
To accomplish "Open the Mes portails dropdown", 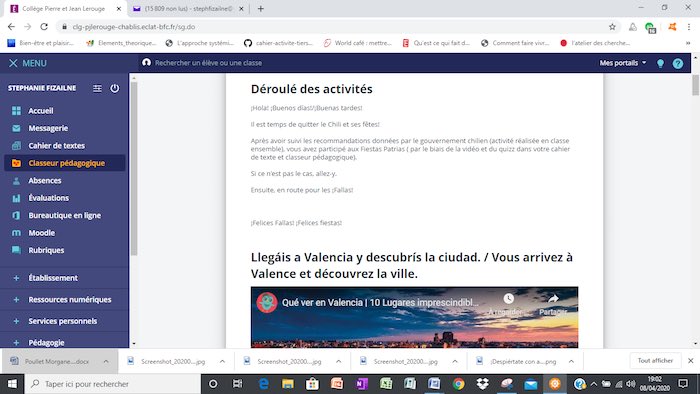I will (623, 63).
